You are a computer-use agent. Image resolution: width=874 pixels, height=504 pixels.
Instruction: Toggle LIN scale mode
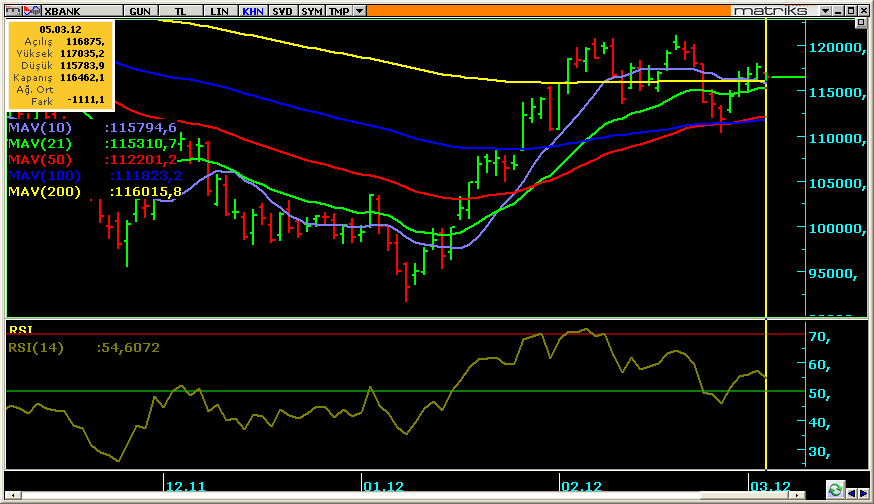tap(220, 11)
